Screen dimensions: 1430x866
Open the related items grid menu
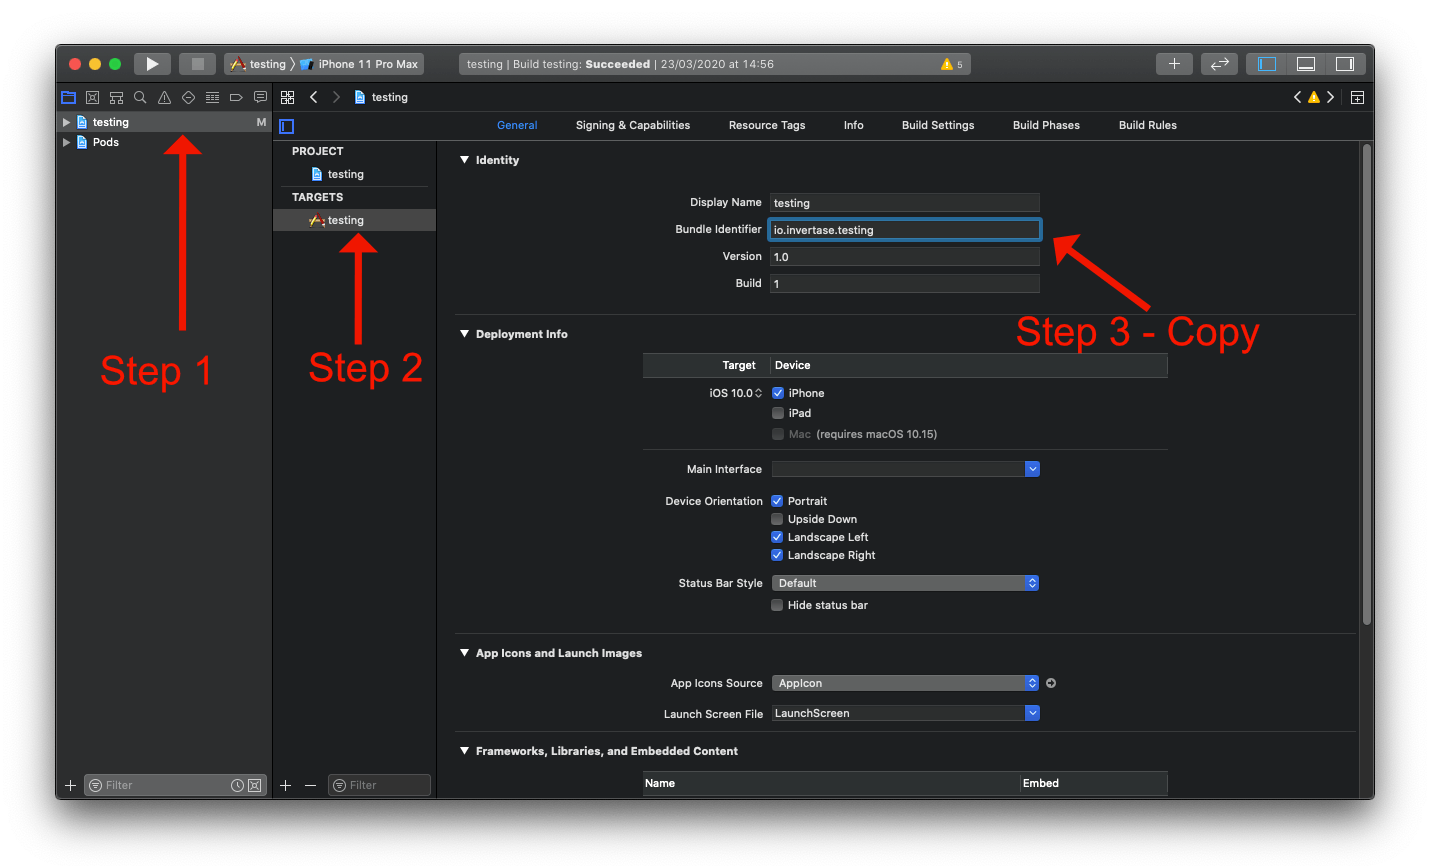click(288, 97)
